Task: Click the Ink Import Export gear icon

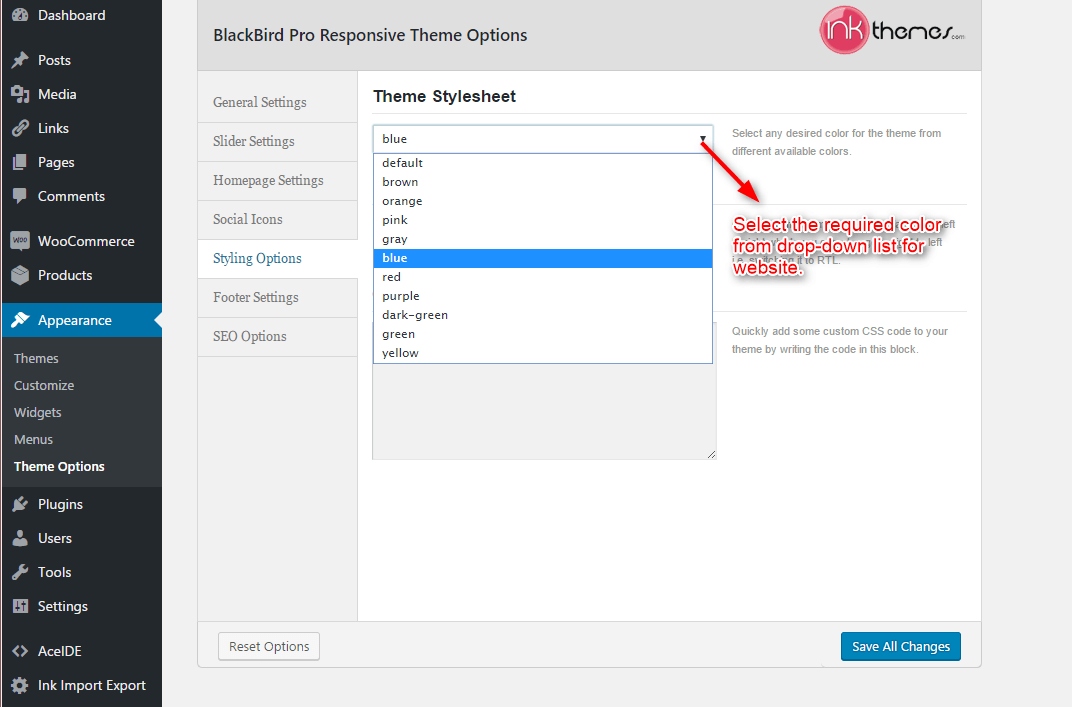Action: point(20,685)
